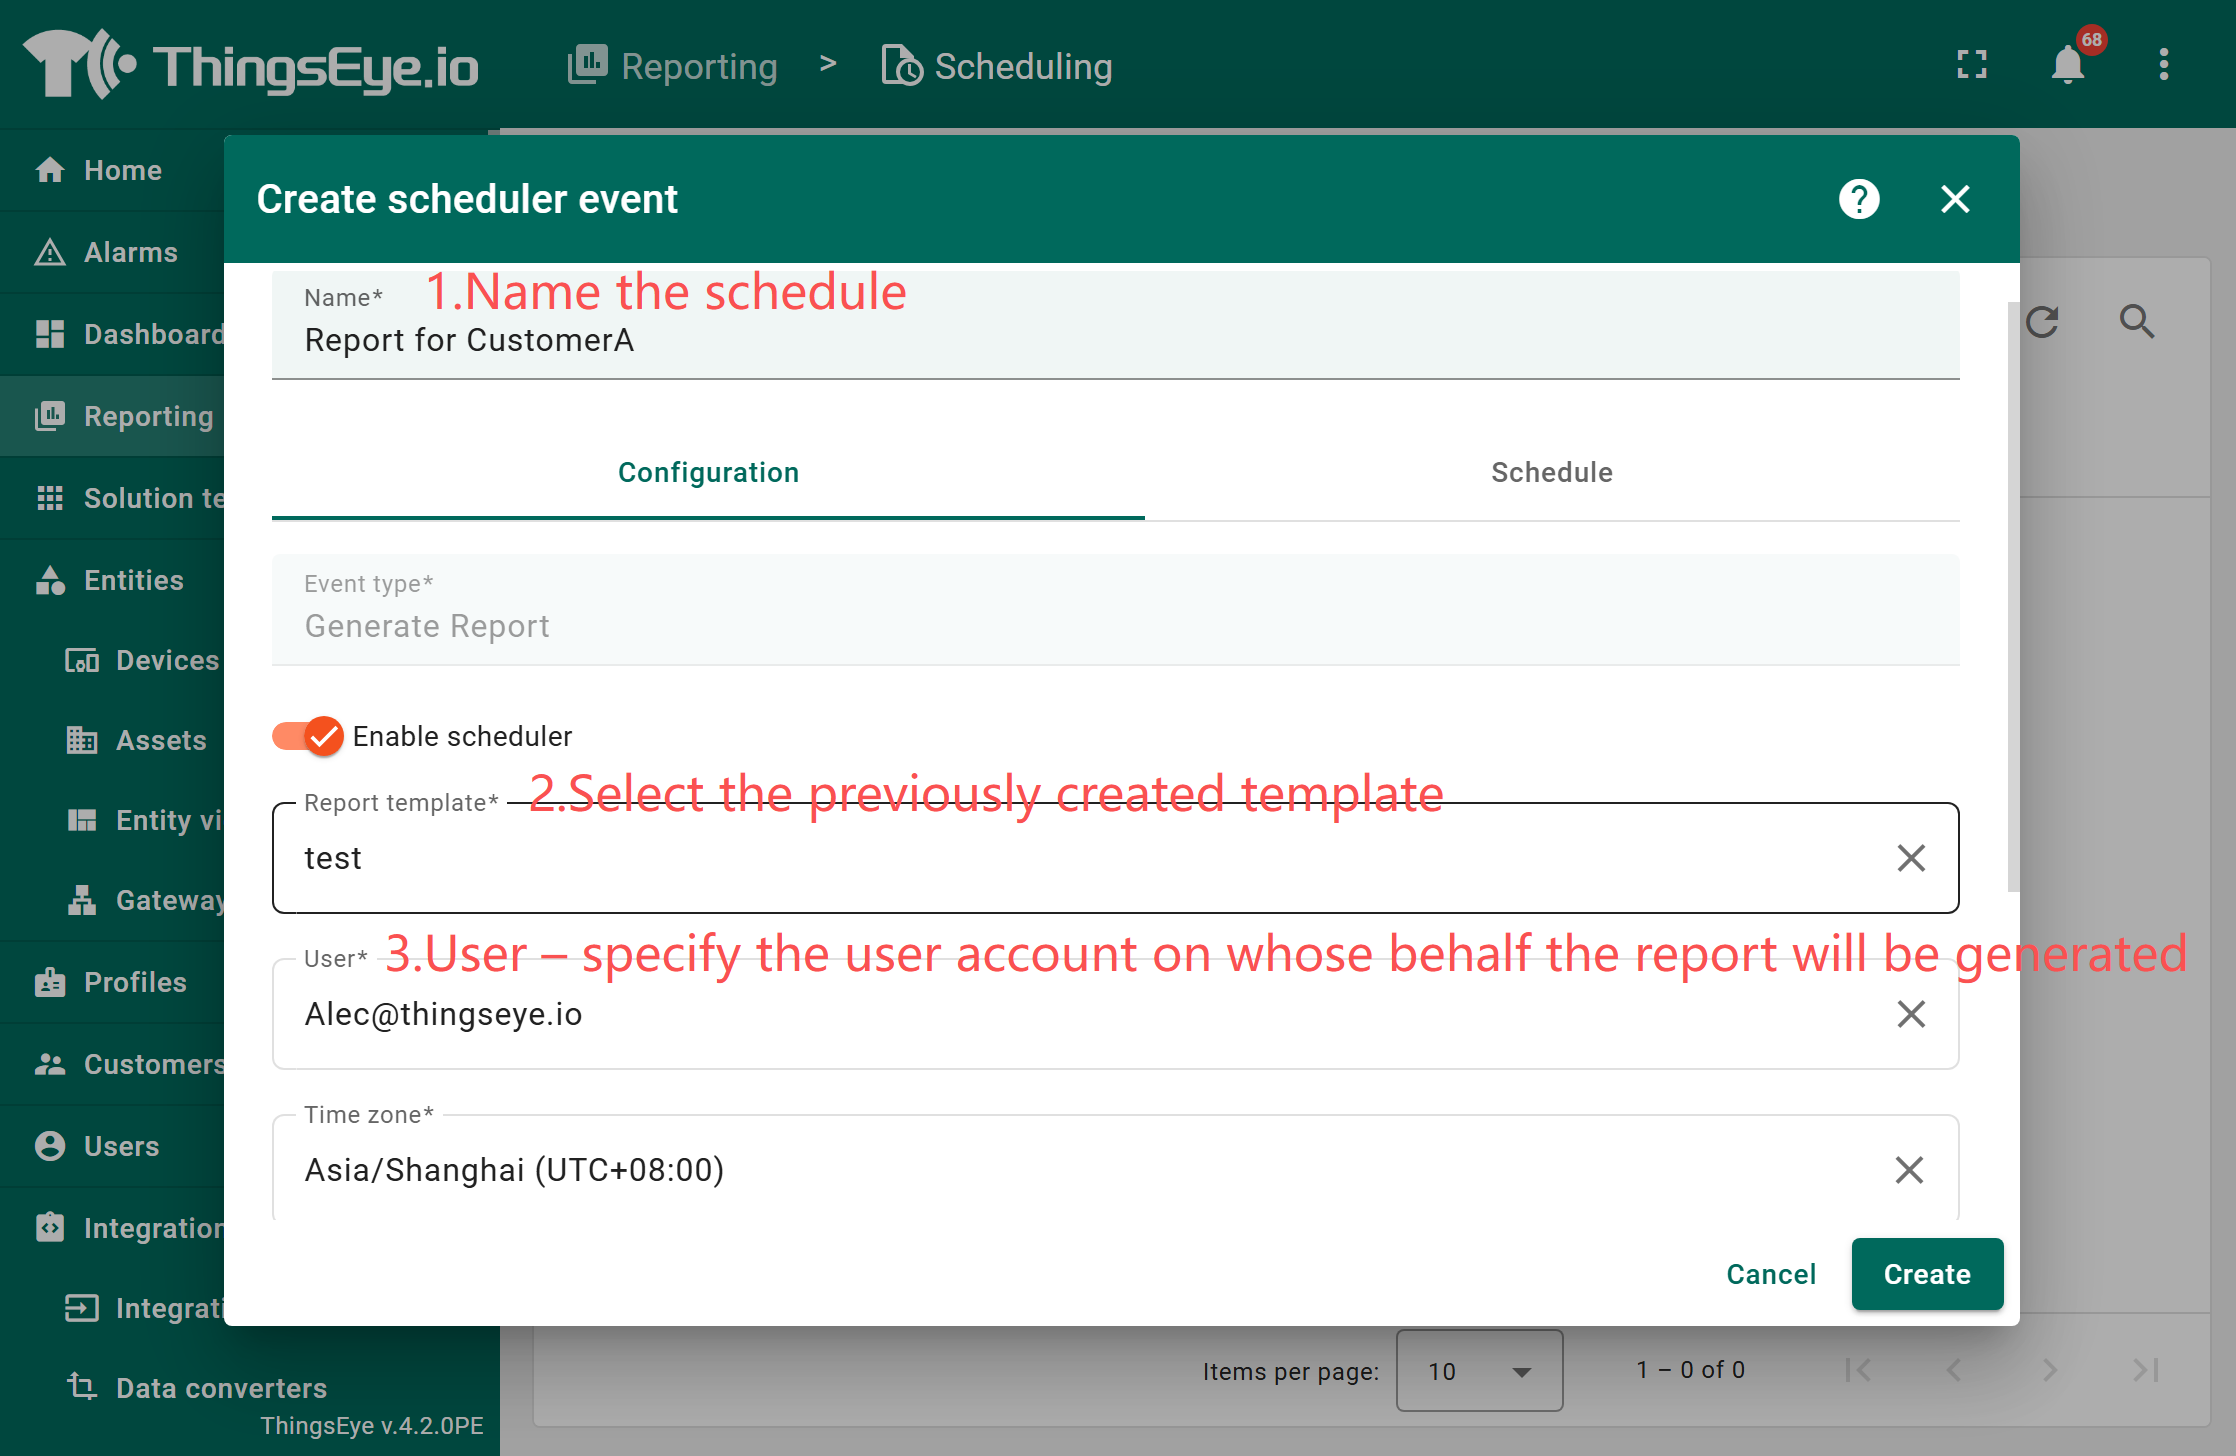Image resolution: width=2236 pixels, height=1456 pixels.
Task: Clear the Time zone selection
Action: coord(1908,1170)
